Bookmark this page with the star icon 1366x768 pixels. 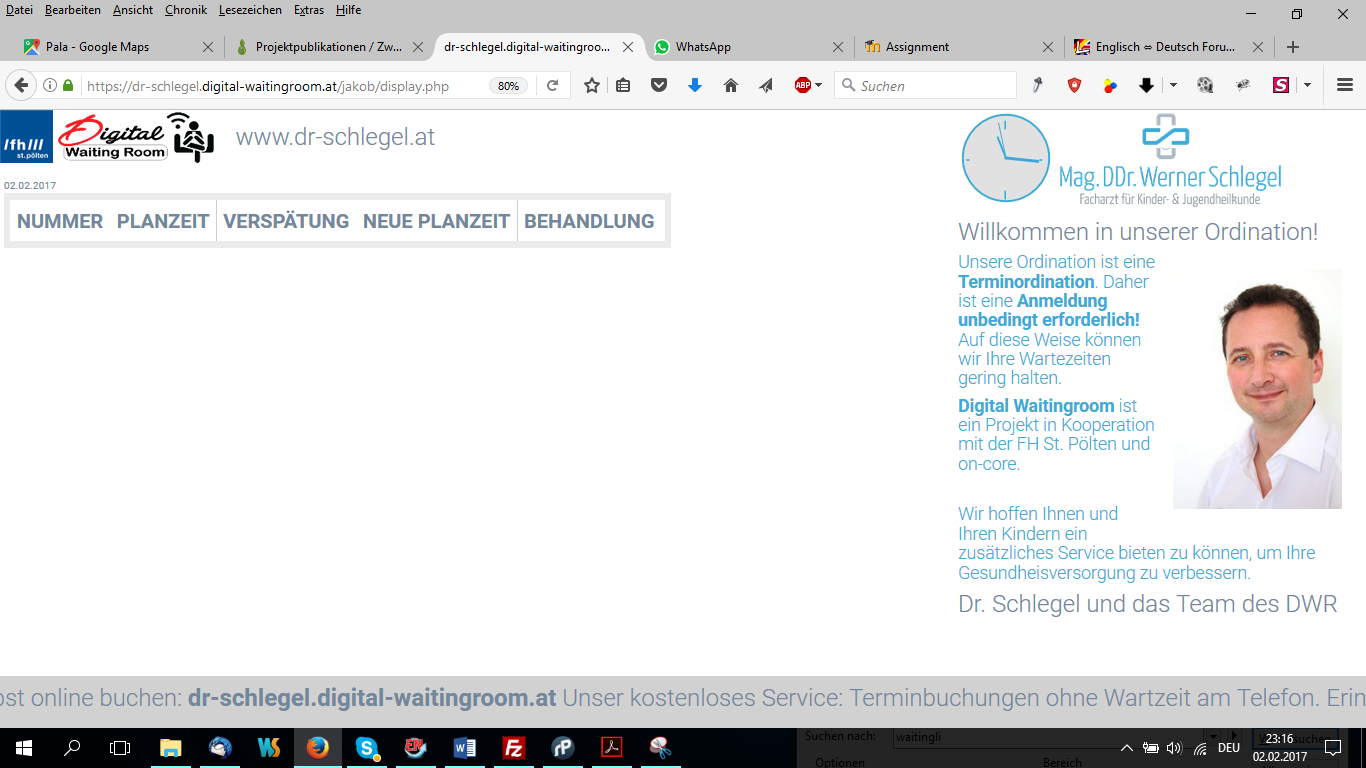[x=592, y=86]
